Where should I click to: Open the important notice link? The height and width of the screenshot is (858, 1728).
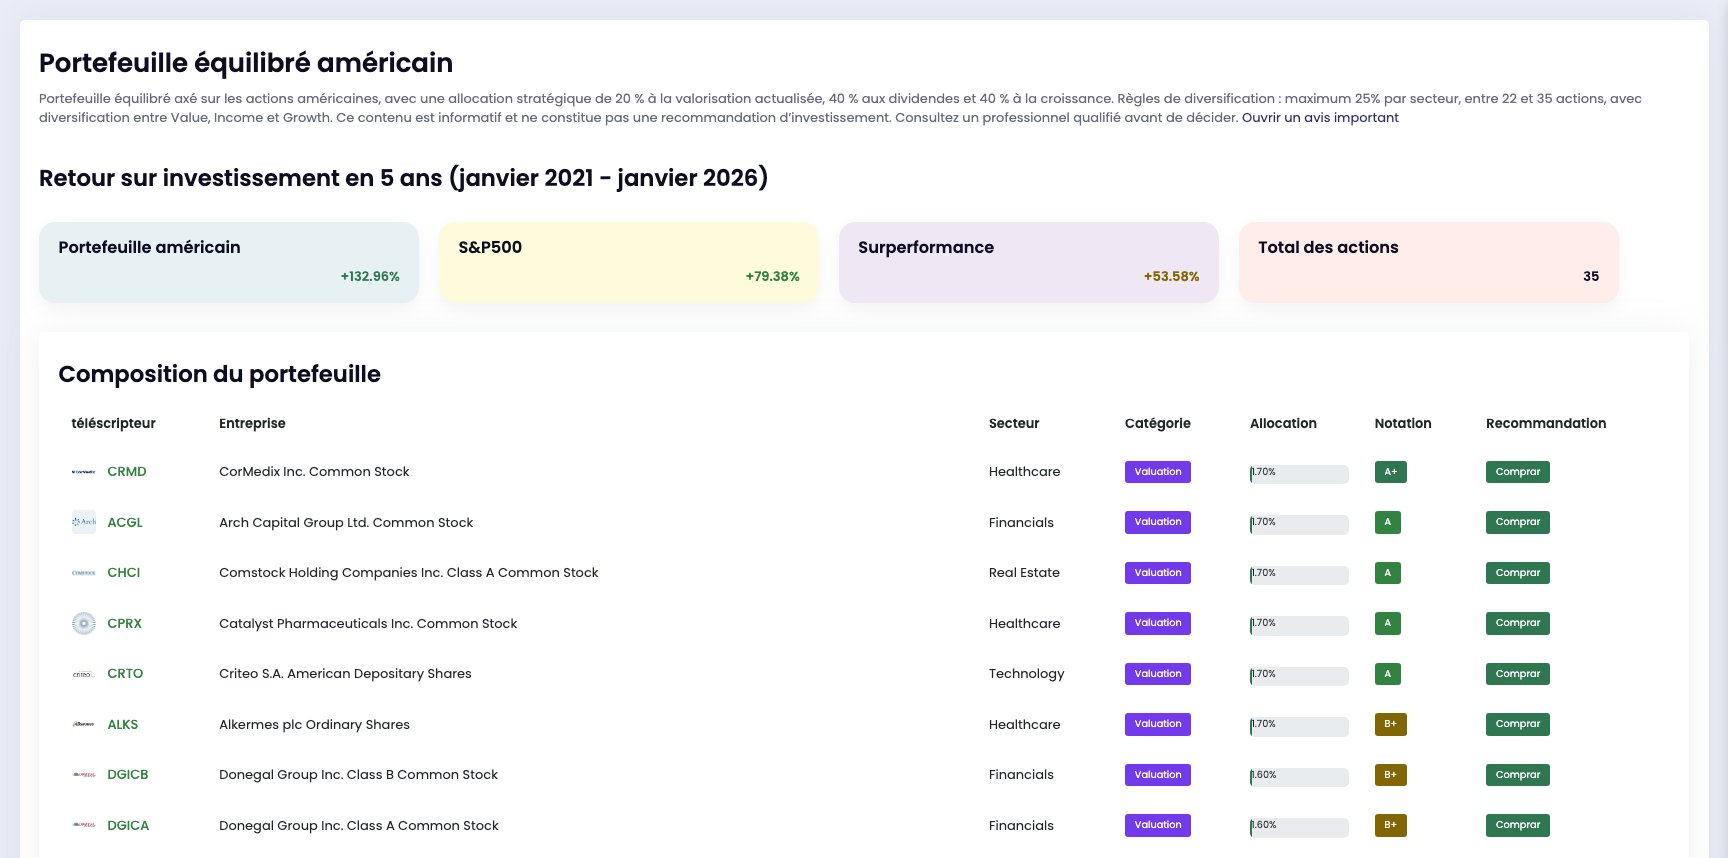1320,118
